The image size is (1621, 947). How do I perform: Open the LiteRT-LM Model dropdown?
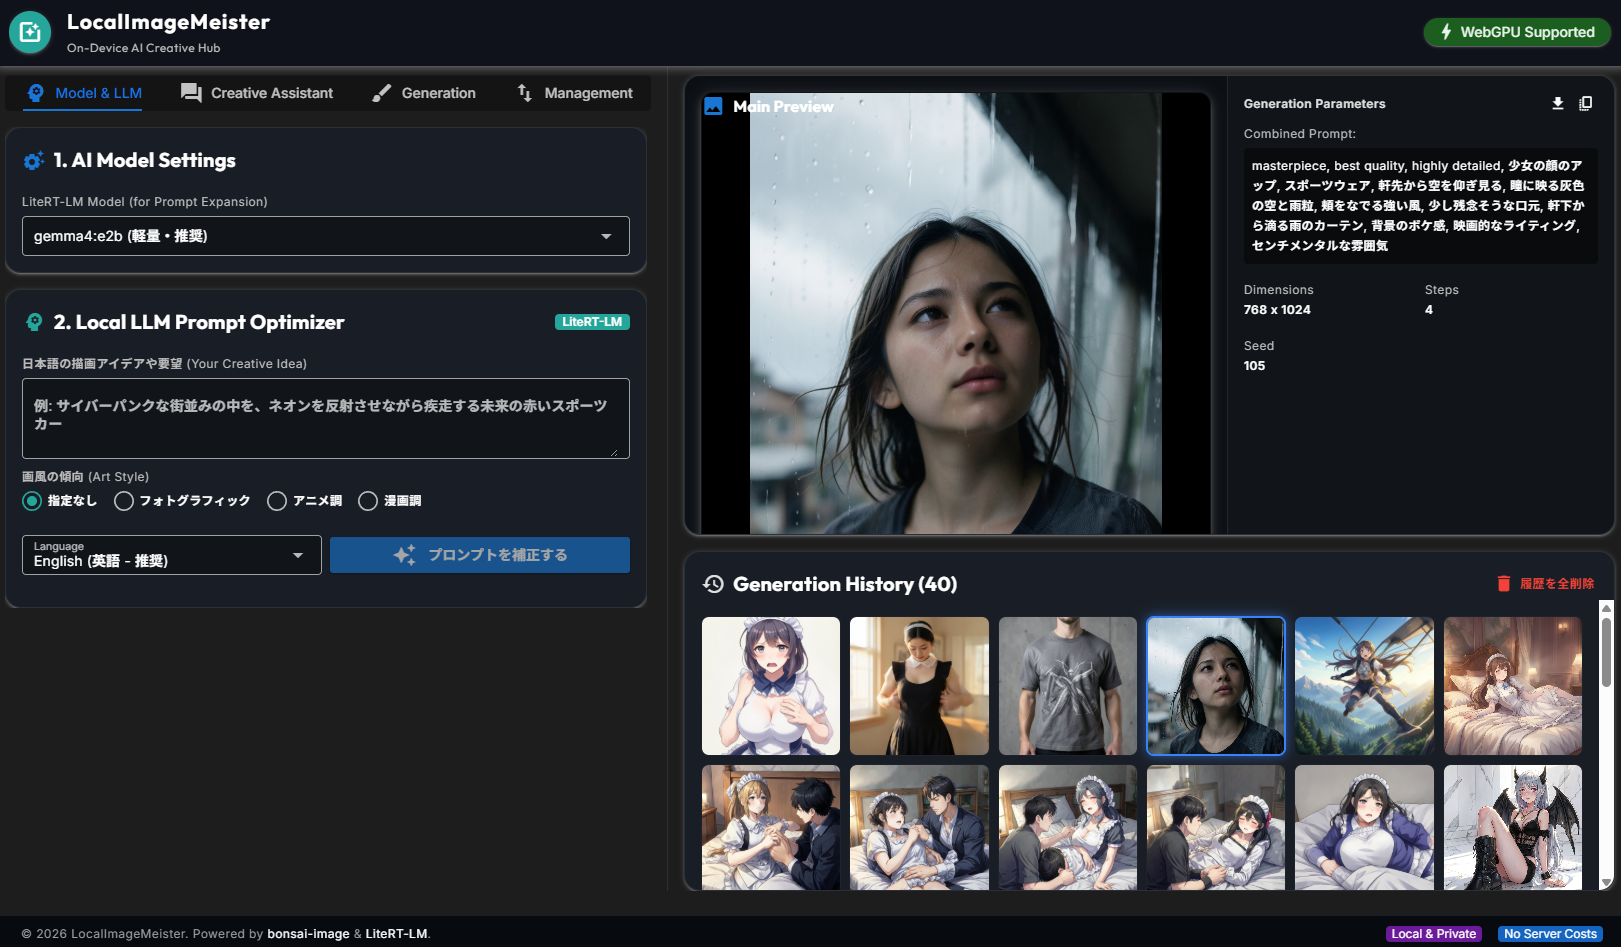326,236
